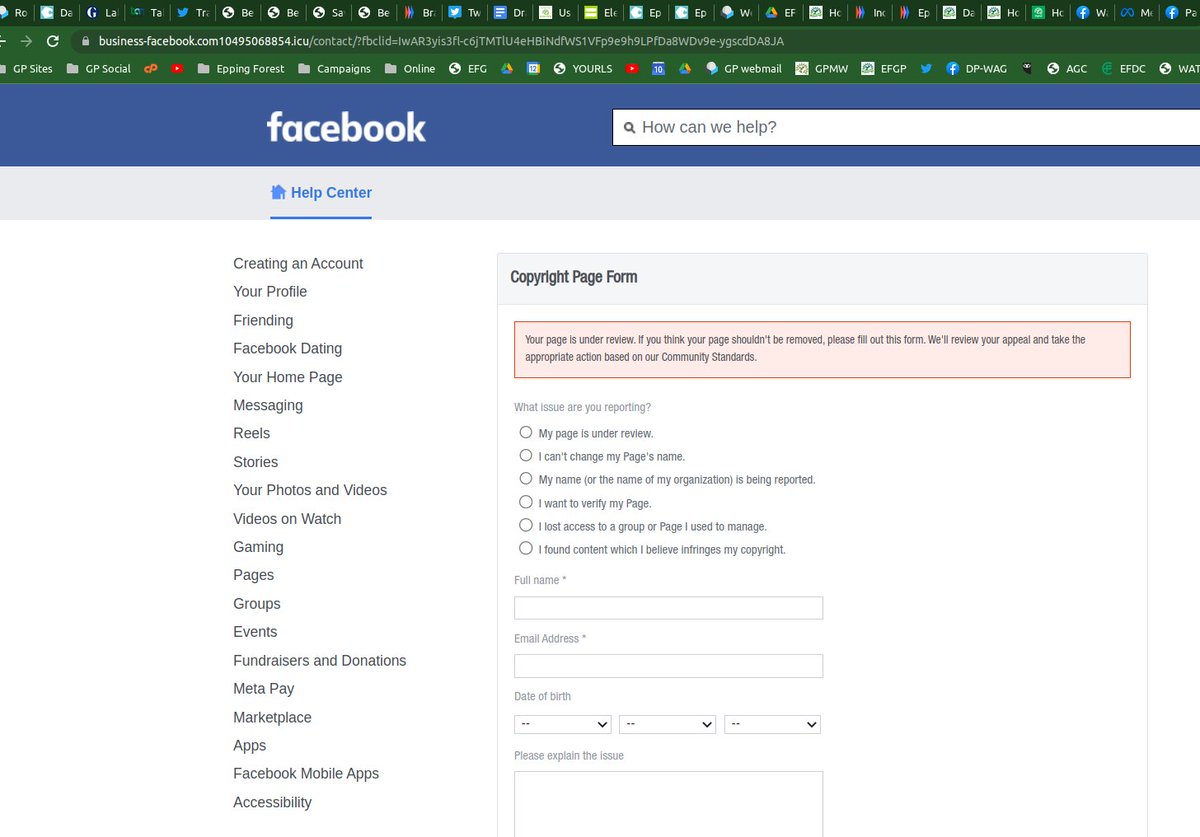The width and height of the screenshot is (1200, 837).
Task: Select 'I can't change my Page's name'
Action: (x=526, y=456)
